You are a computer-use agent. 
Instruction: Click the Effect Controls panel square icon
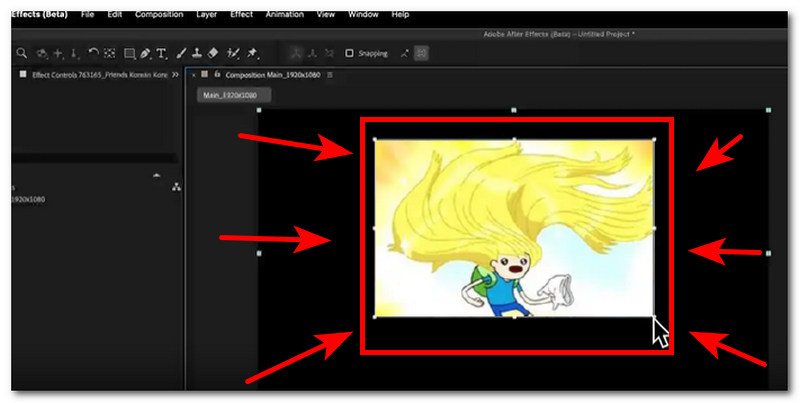tap(22, 74)
